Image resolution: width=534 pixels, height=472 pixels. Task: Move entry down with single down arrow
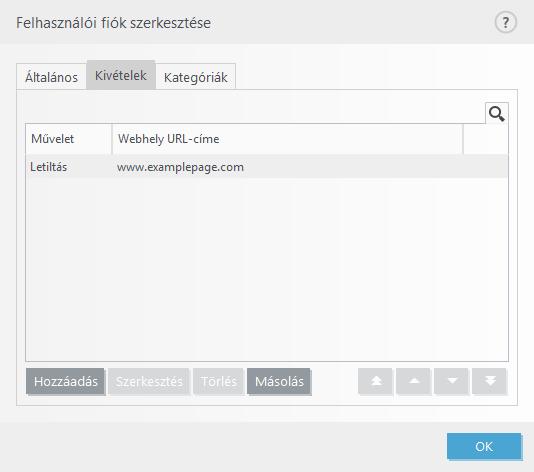tap(452, 381)
